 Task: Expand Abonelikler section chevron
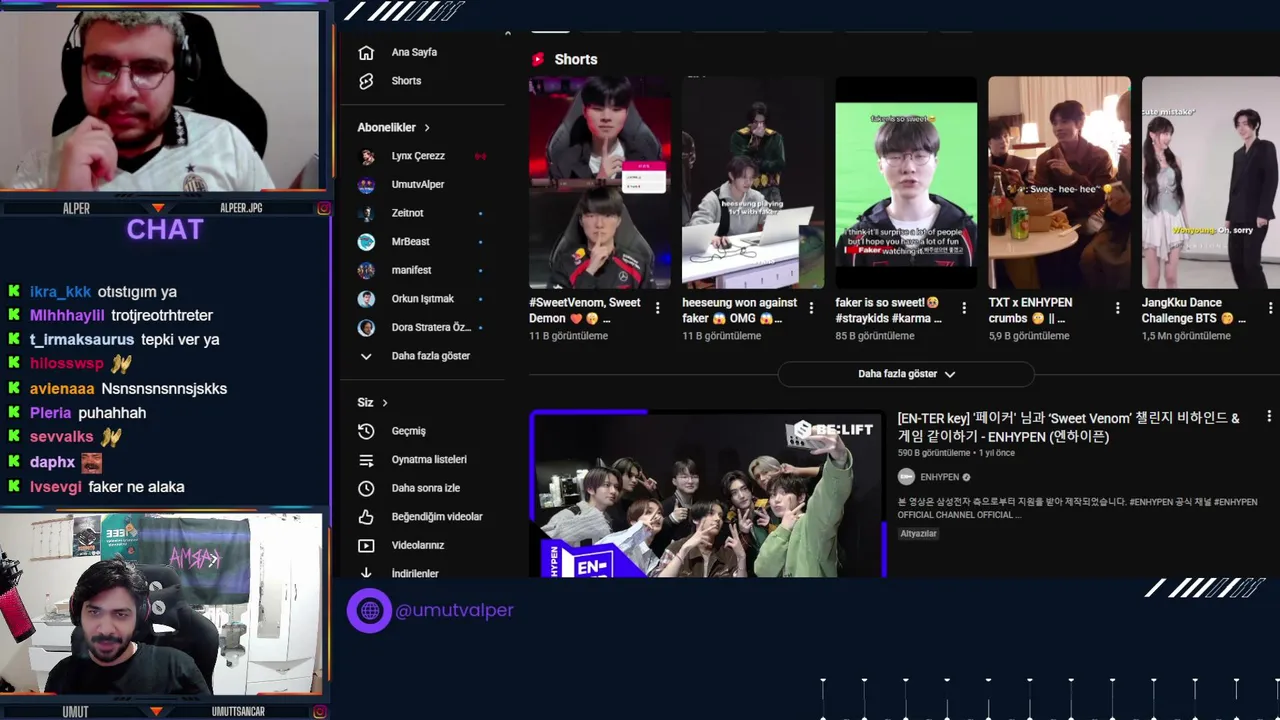(x=427, y=128)
